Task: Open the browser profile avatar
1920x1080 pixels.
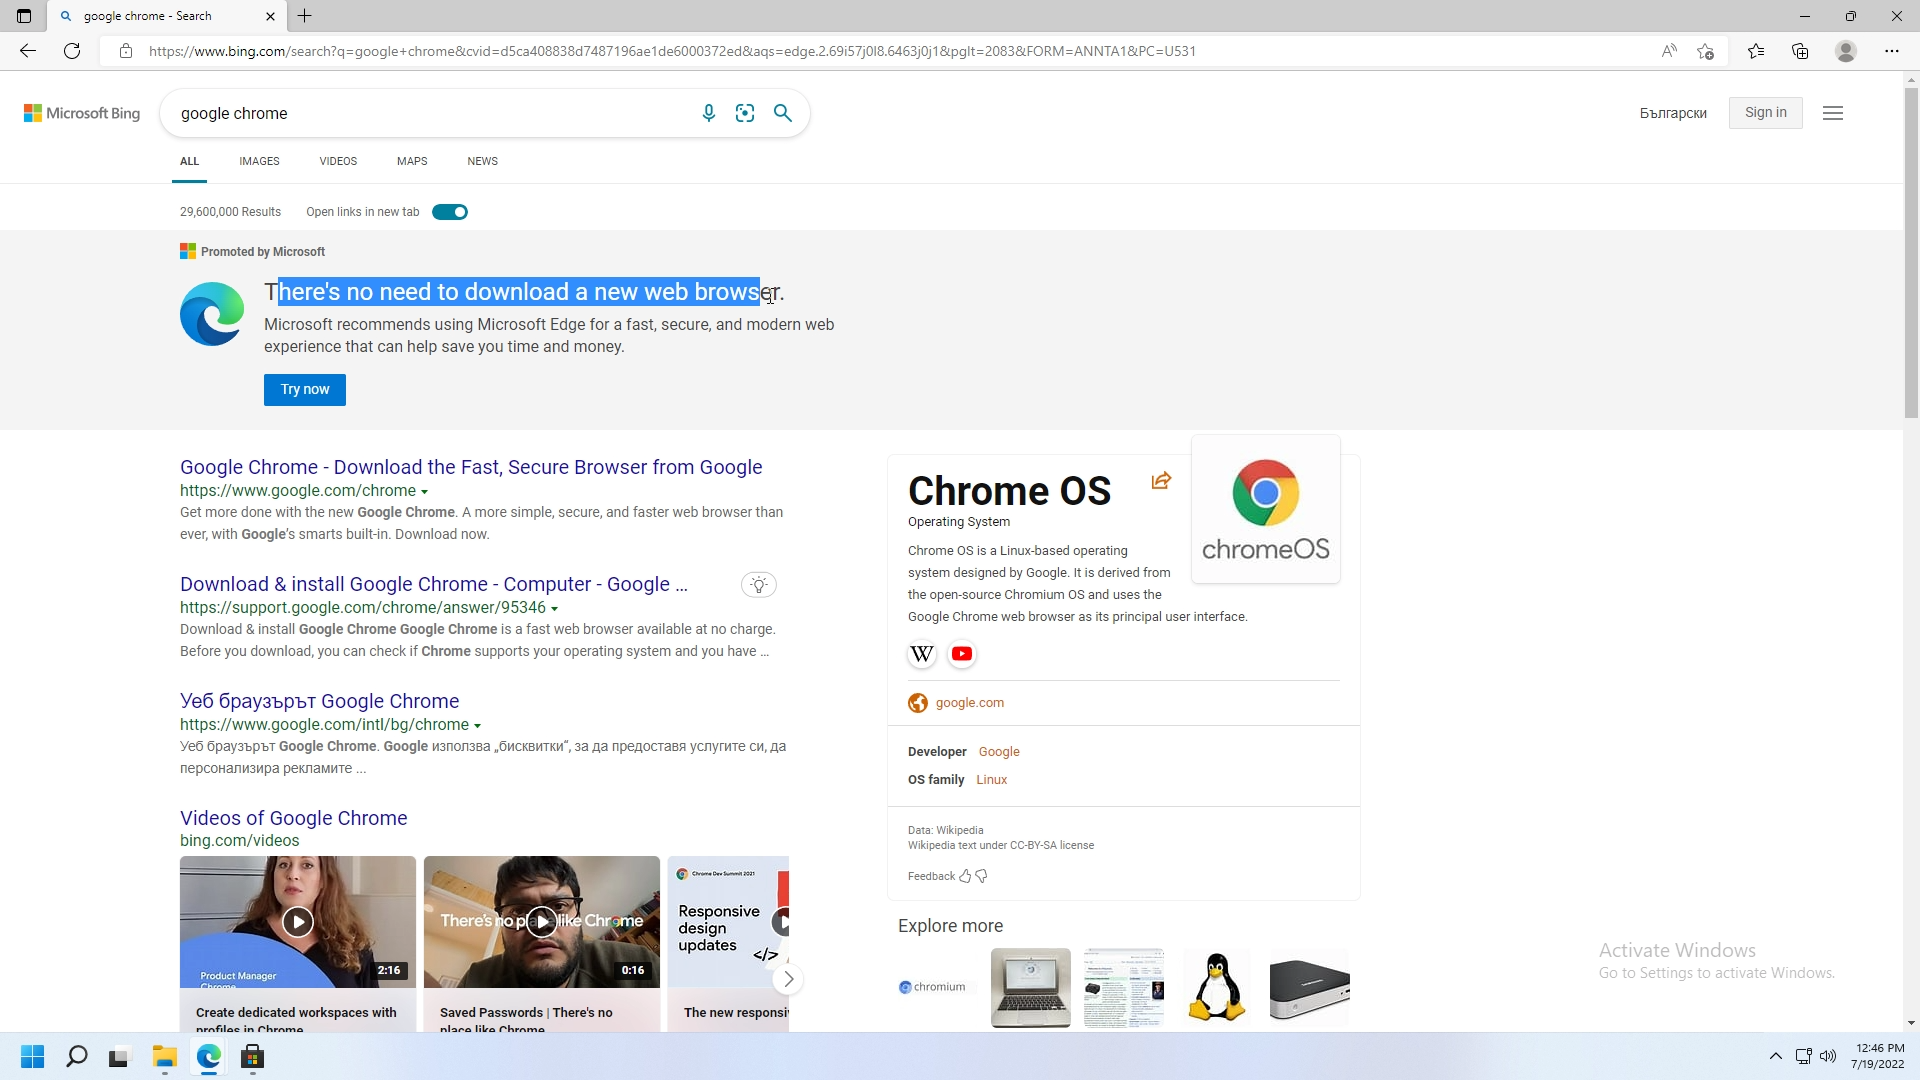Action: (1846, 51)
